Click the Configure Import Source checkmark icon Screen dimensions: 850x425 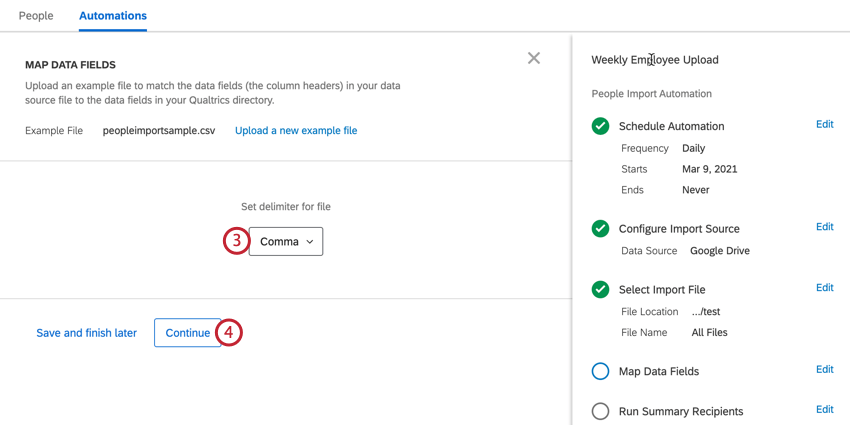tap(600, 229)
